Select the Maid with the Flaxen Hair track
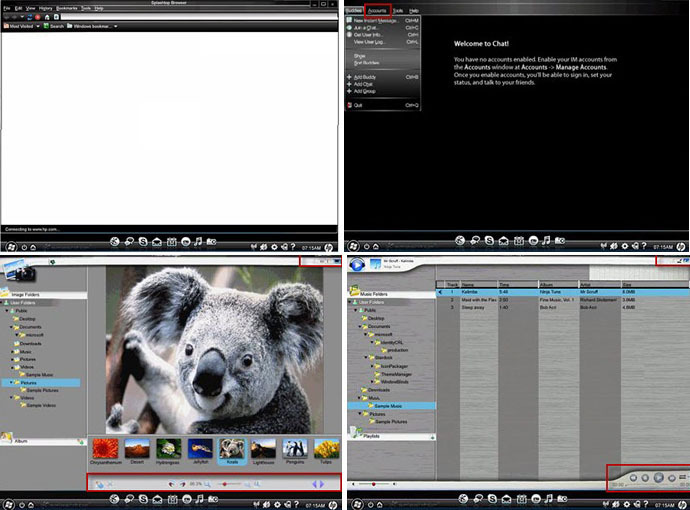This screenshot has height=510, width=690. (x=562, y=300)
